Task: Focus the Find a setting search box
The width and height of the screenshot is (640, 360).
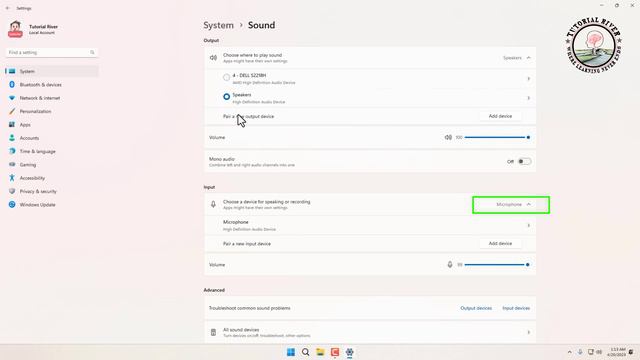Action: click(x=51, y=52)
